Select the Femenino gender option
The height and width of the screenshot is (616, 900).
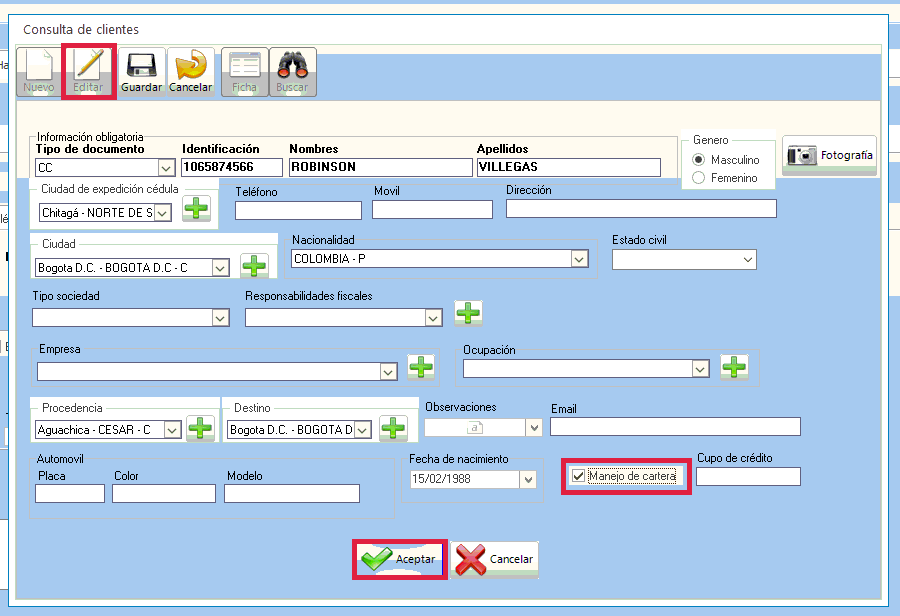[x=699, y=178]
